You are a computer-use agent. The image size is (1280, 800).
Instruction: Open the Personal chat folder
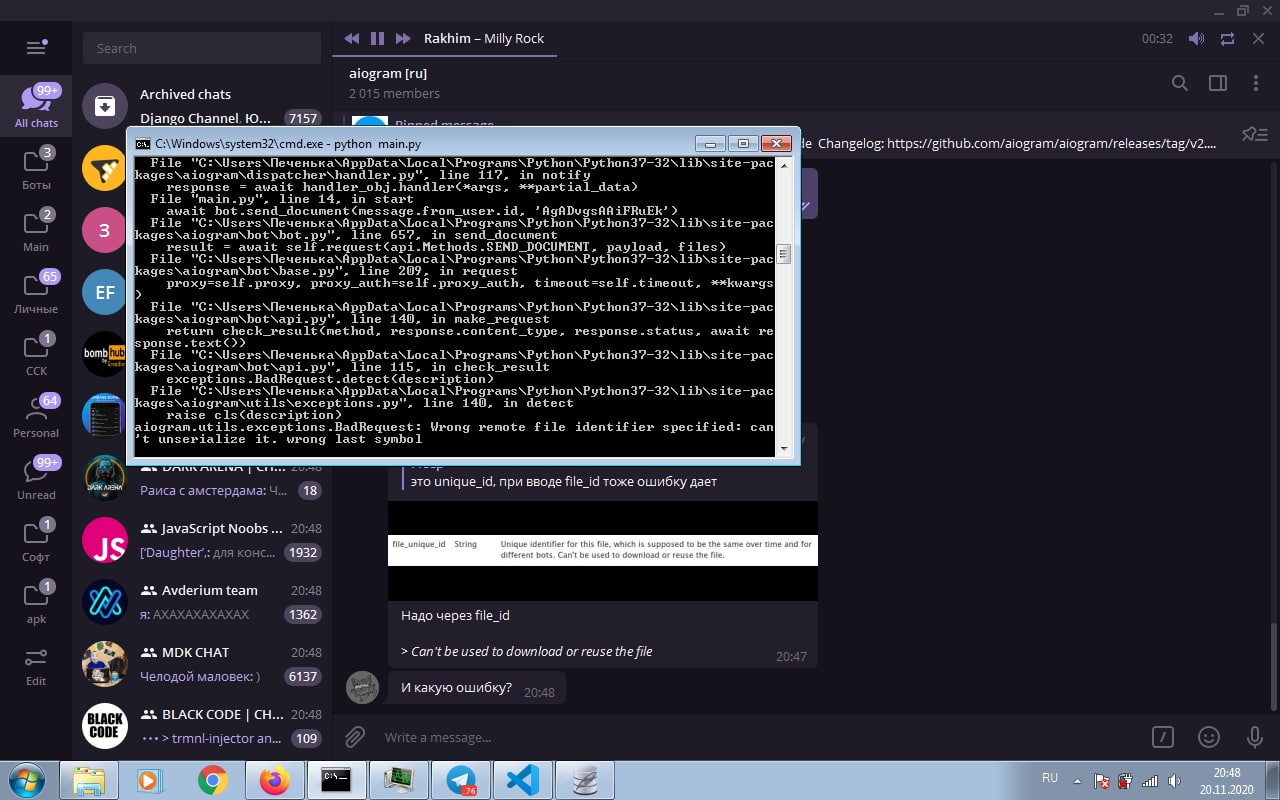36,416
